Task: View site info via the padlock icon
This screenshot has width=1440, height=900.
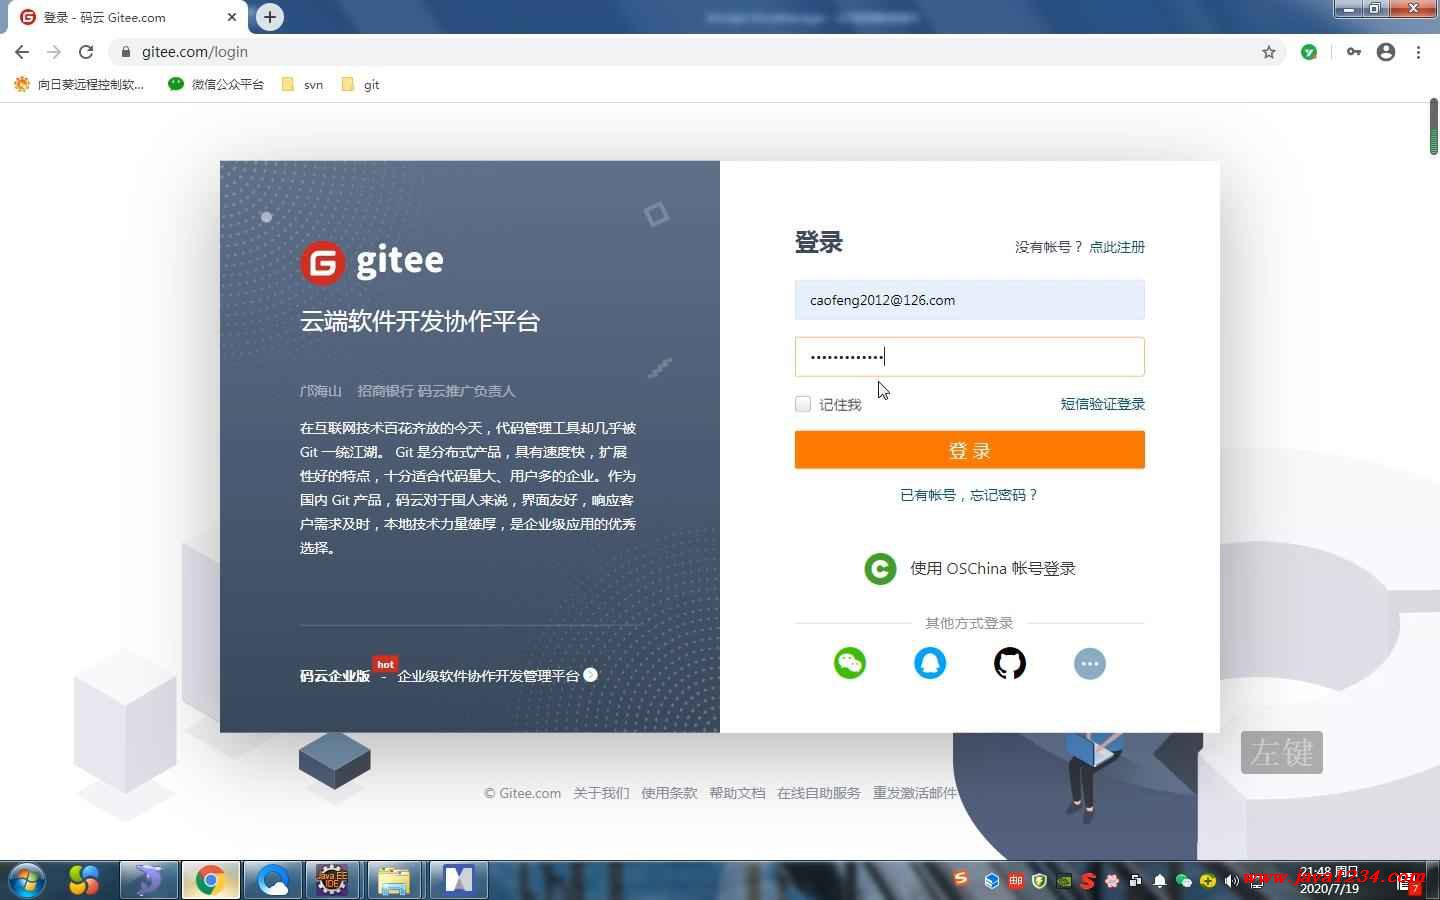Action: pyautogui.click(x=125, y=52)
